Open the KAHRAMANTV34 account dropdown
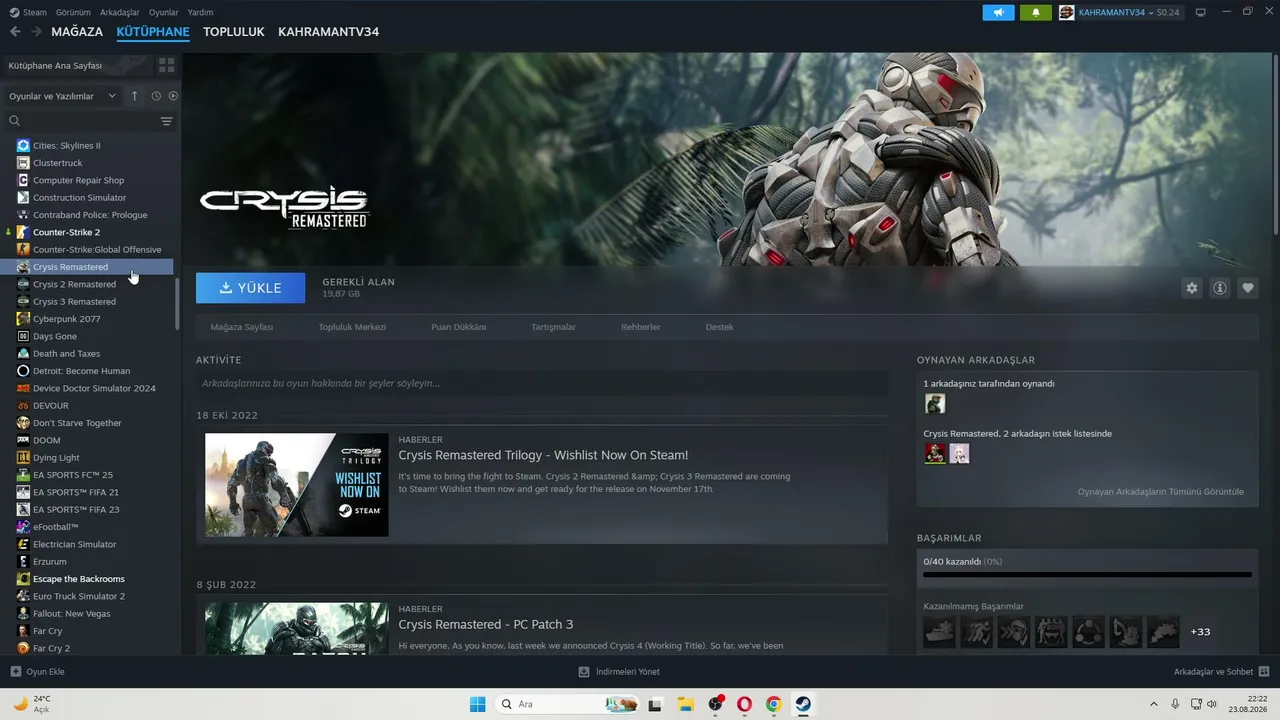1280x720 pixels. (x=1115, y=12)
